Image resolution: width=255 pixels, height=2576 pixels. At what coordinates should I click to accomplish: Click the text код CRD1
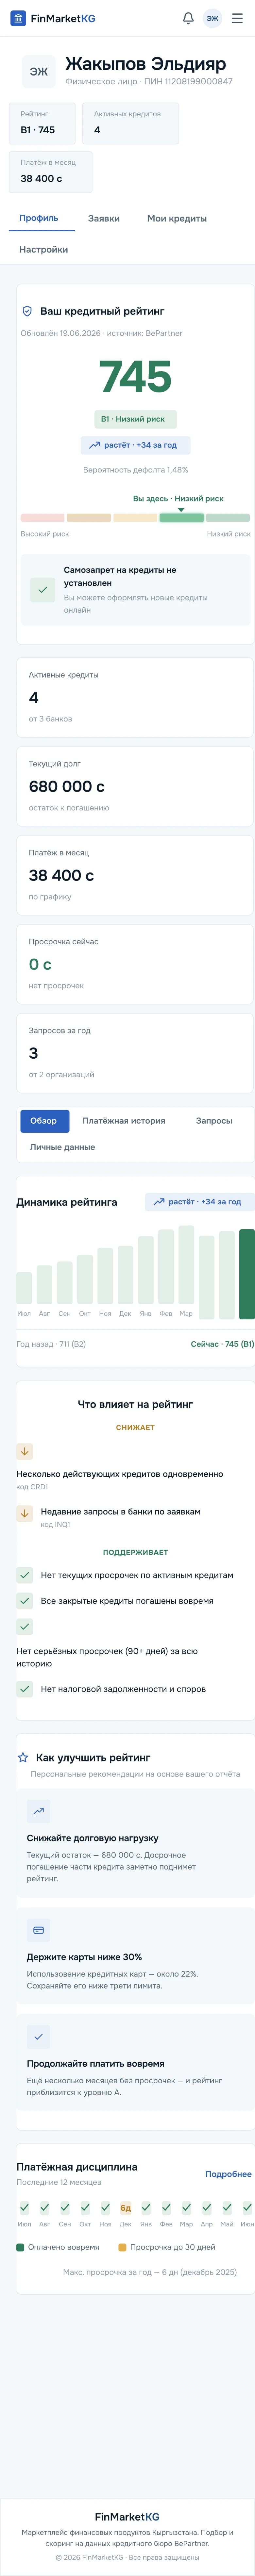pyautogui.click(x=32, y=1487)
